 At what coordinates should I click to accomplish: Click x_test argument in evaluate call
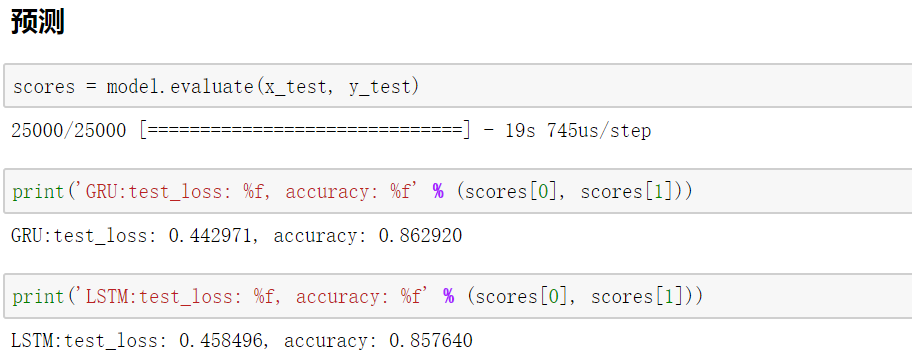pyautogui.click(x=295, y=87)
